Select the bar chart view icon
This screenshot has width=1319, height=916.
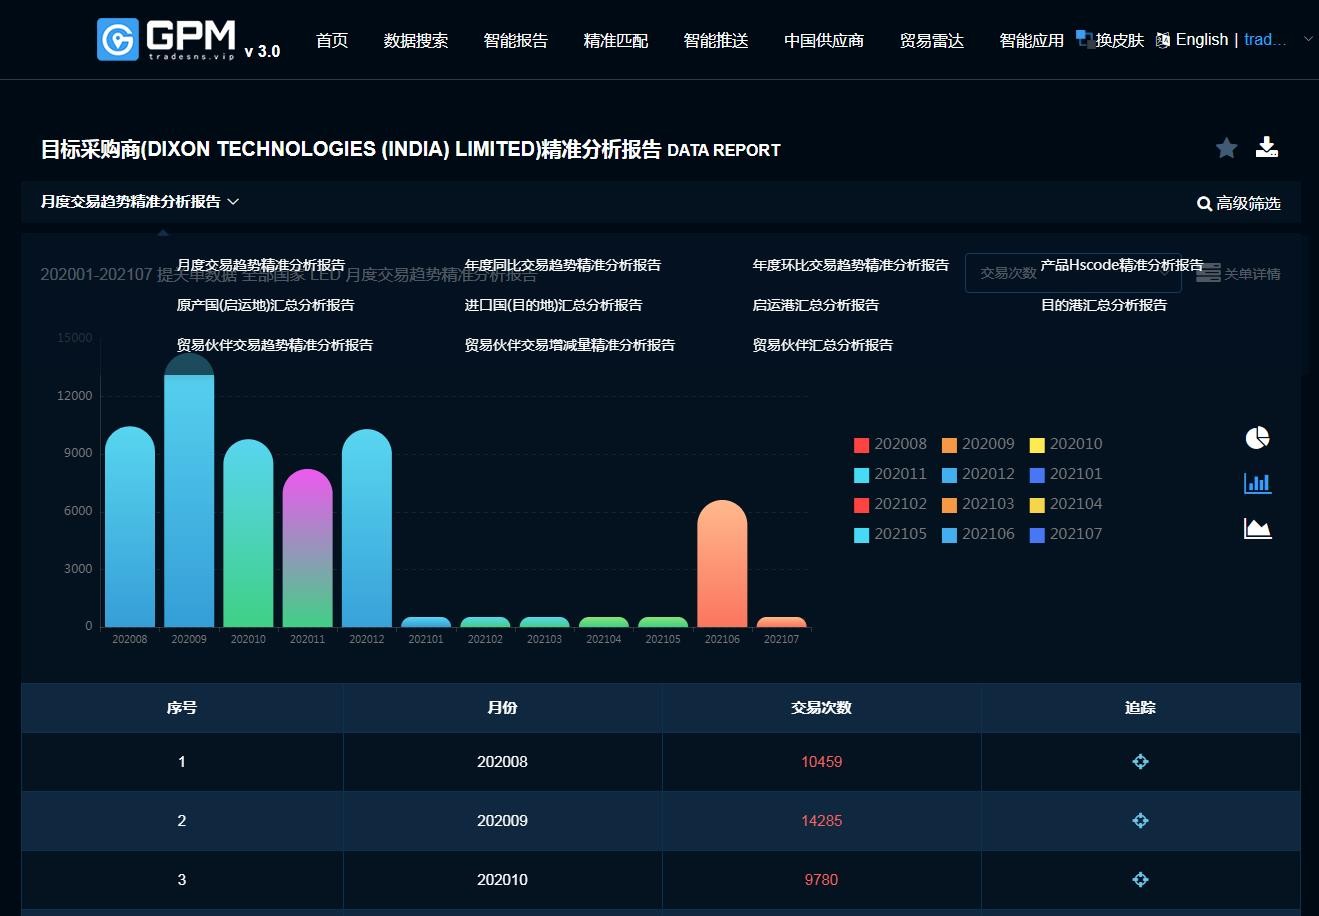(1257, 483)
